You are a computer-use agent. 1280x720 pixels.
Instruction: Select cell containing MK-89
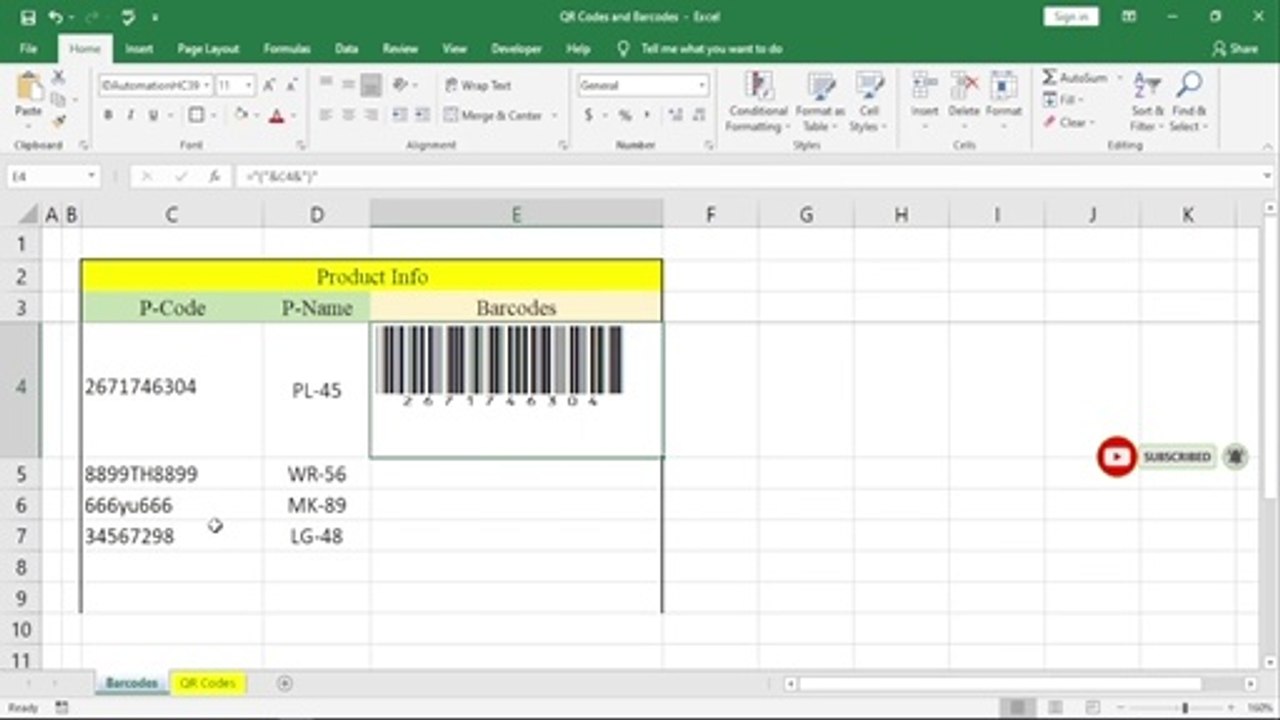(317, 505)
